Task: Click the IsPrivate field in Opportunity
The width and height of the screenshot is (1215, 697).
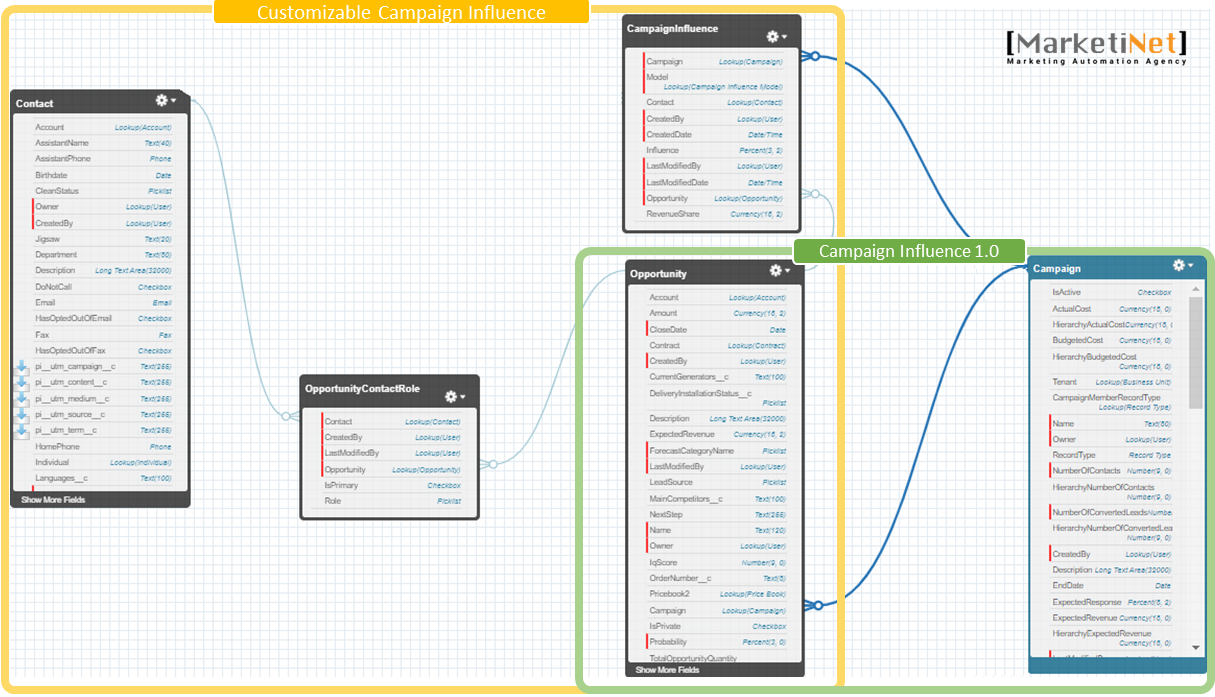Action: pos(717,627)
